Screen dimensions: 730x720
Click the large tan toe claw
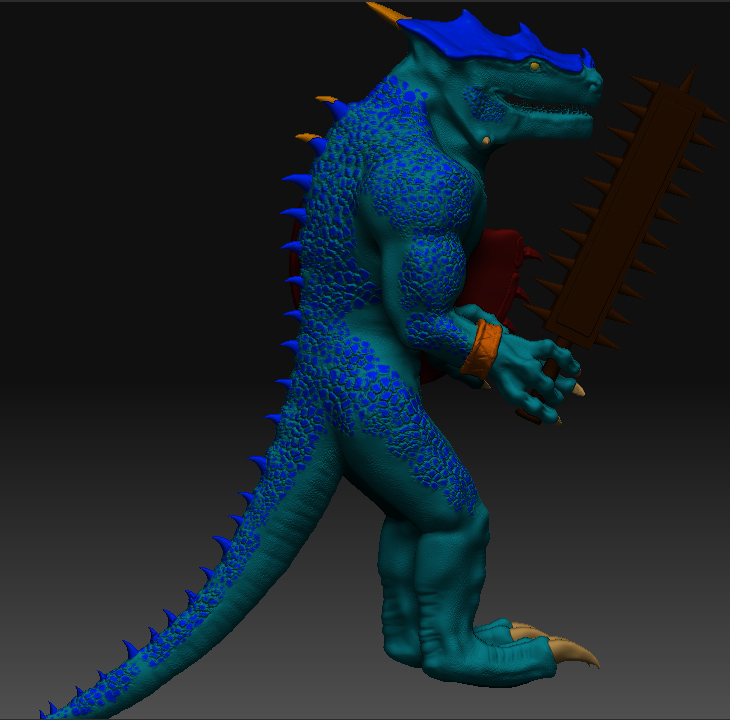pyautogui.click(x=574, y=651)
